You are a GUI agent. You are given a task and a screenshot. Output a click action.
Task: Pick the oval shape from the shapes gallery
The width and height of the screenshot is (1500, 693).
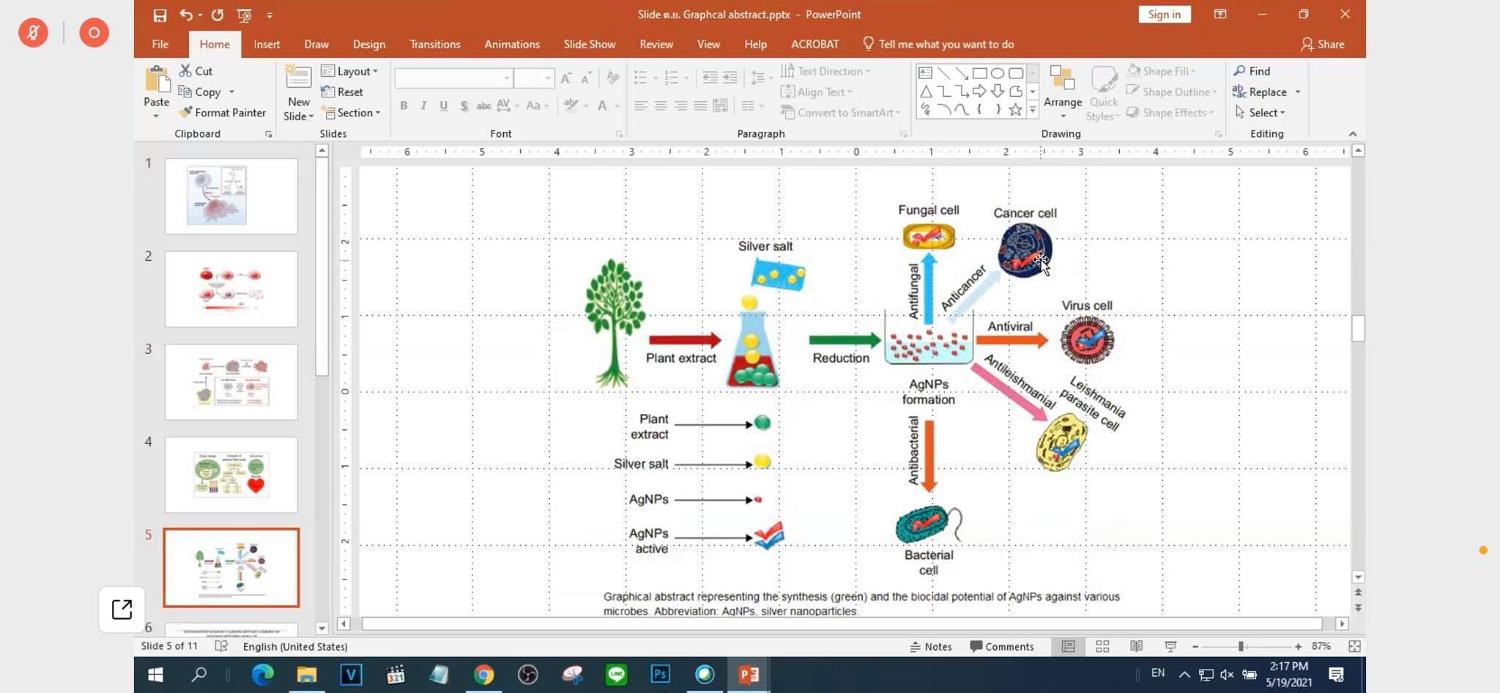coord(998,73)
